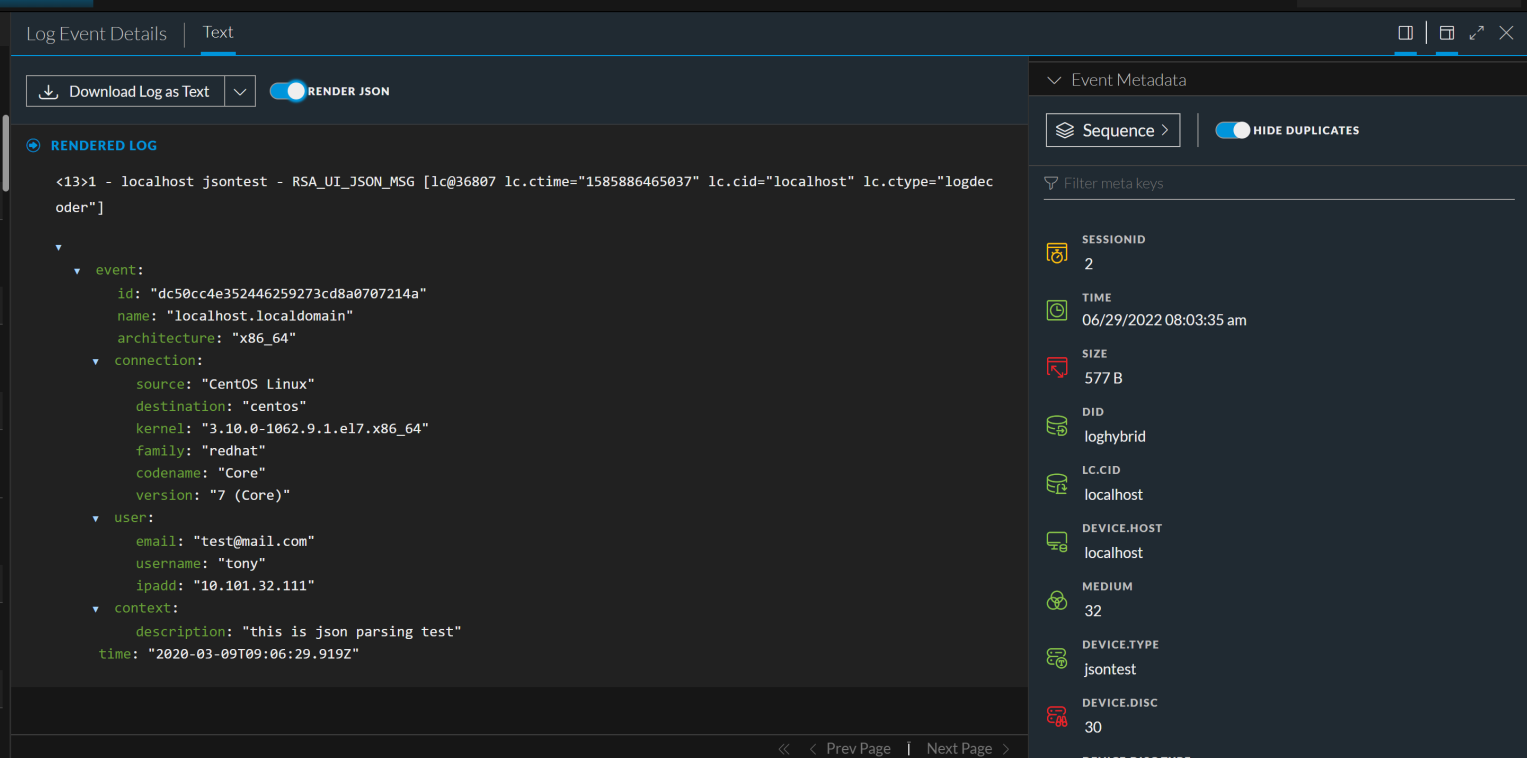The image size is (1527, 758).
Task: Toggle the RENDER JSON switch off
Action: pyautogui.click(x=287, y=90)
